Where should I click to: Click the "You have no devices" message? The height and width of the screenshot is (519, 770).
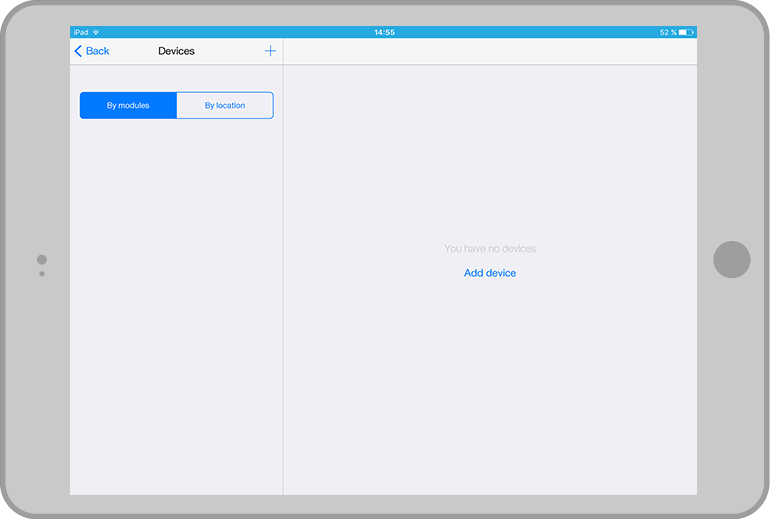[x=490, y=248]
